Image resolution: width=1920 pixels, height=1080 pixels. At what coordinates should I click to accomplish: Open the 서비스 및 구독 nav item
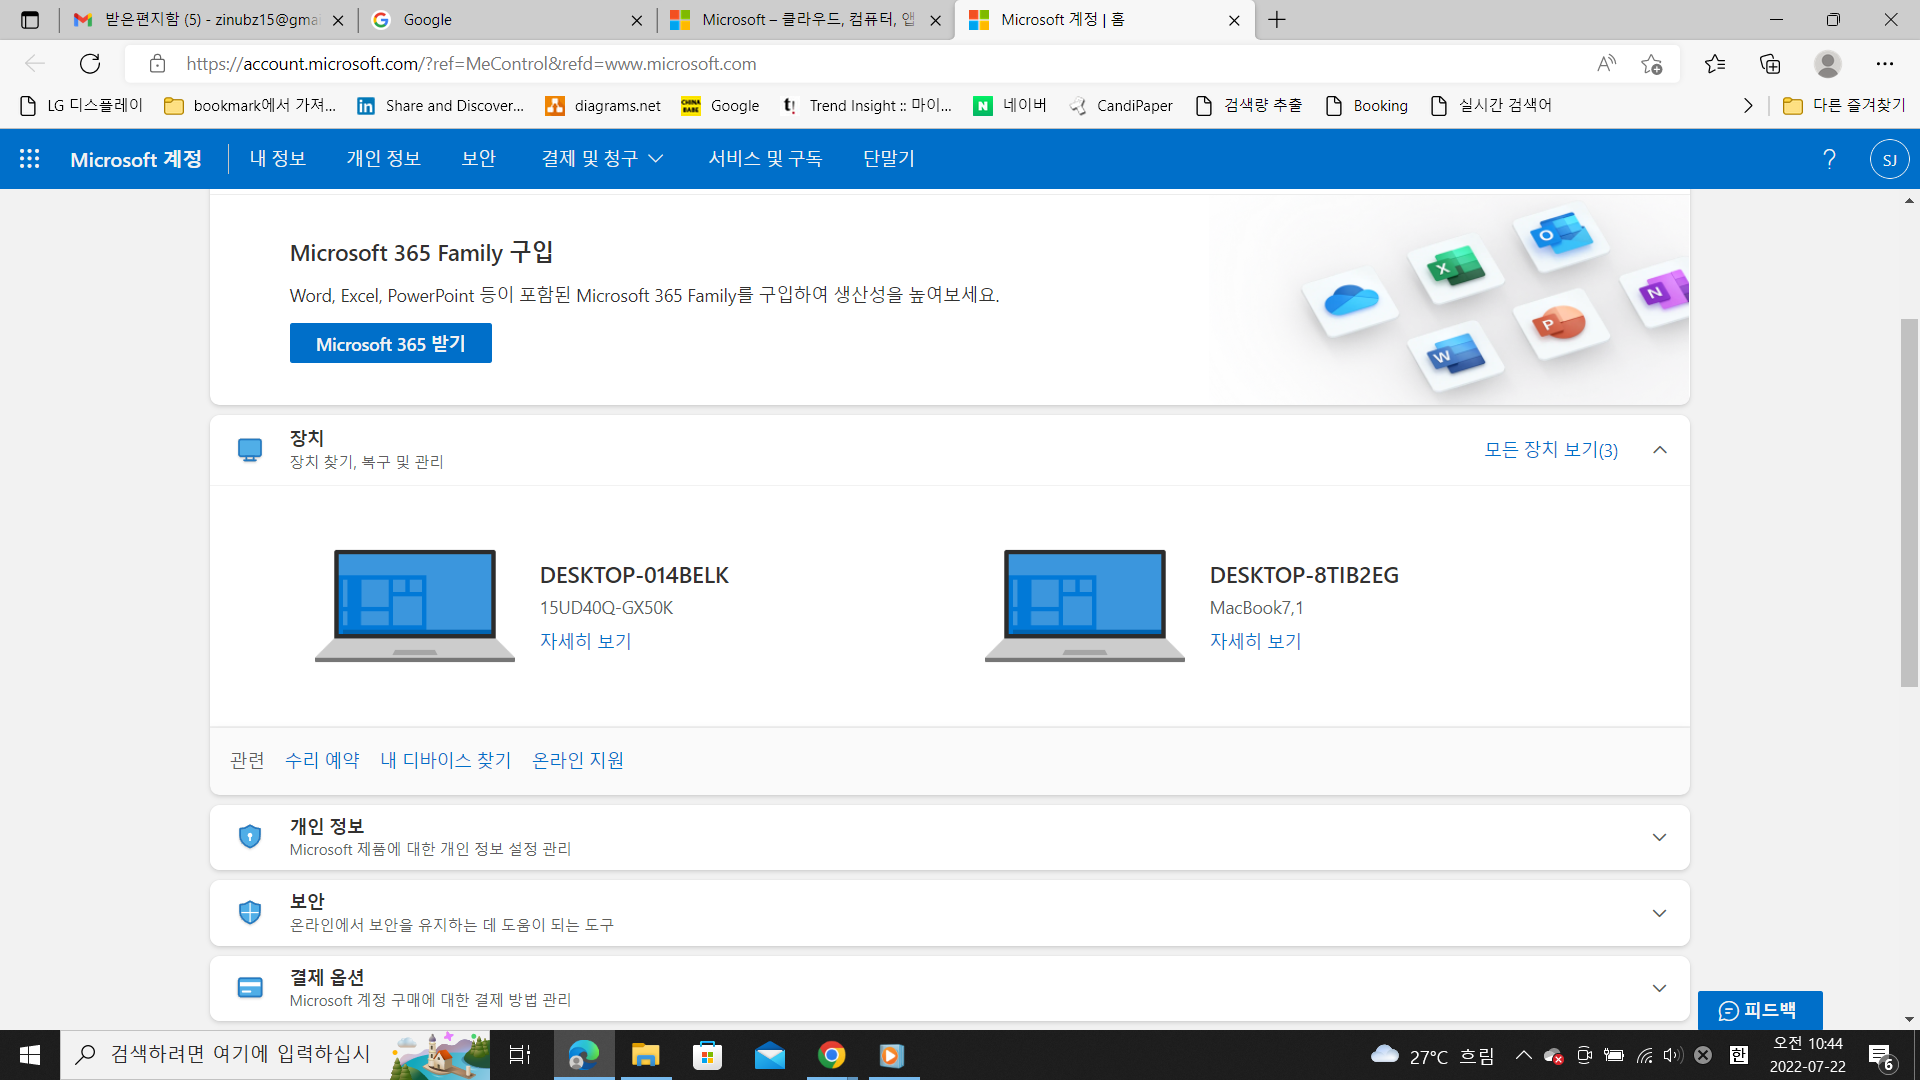click(x=765, y=159)
